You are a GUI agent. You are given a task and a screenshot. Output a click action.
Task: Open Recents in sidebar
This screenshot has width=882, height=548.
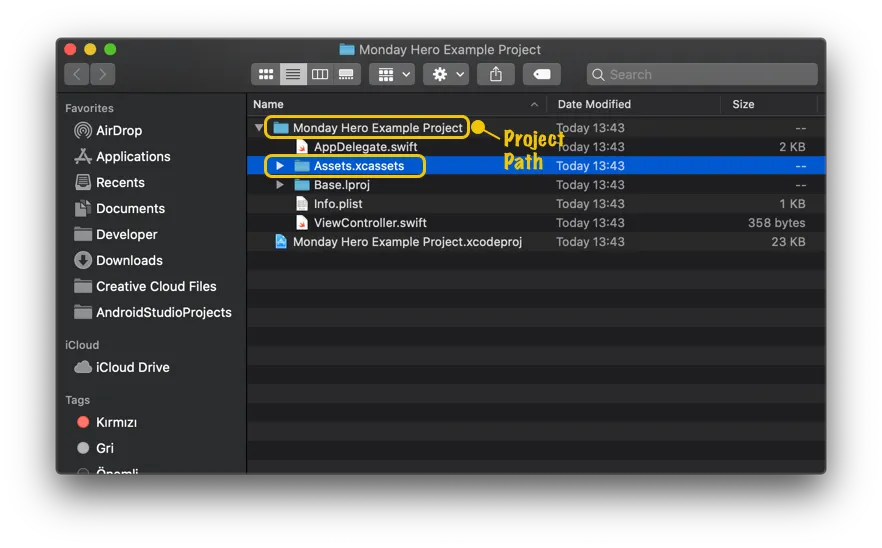click(x=110, y=182)
